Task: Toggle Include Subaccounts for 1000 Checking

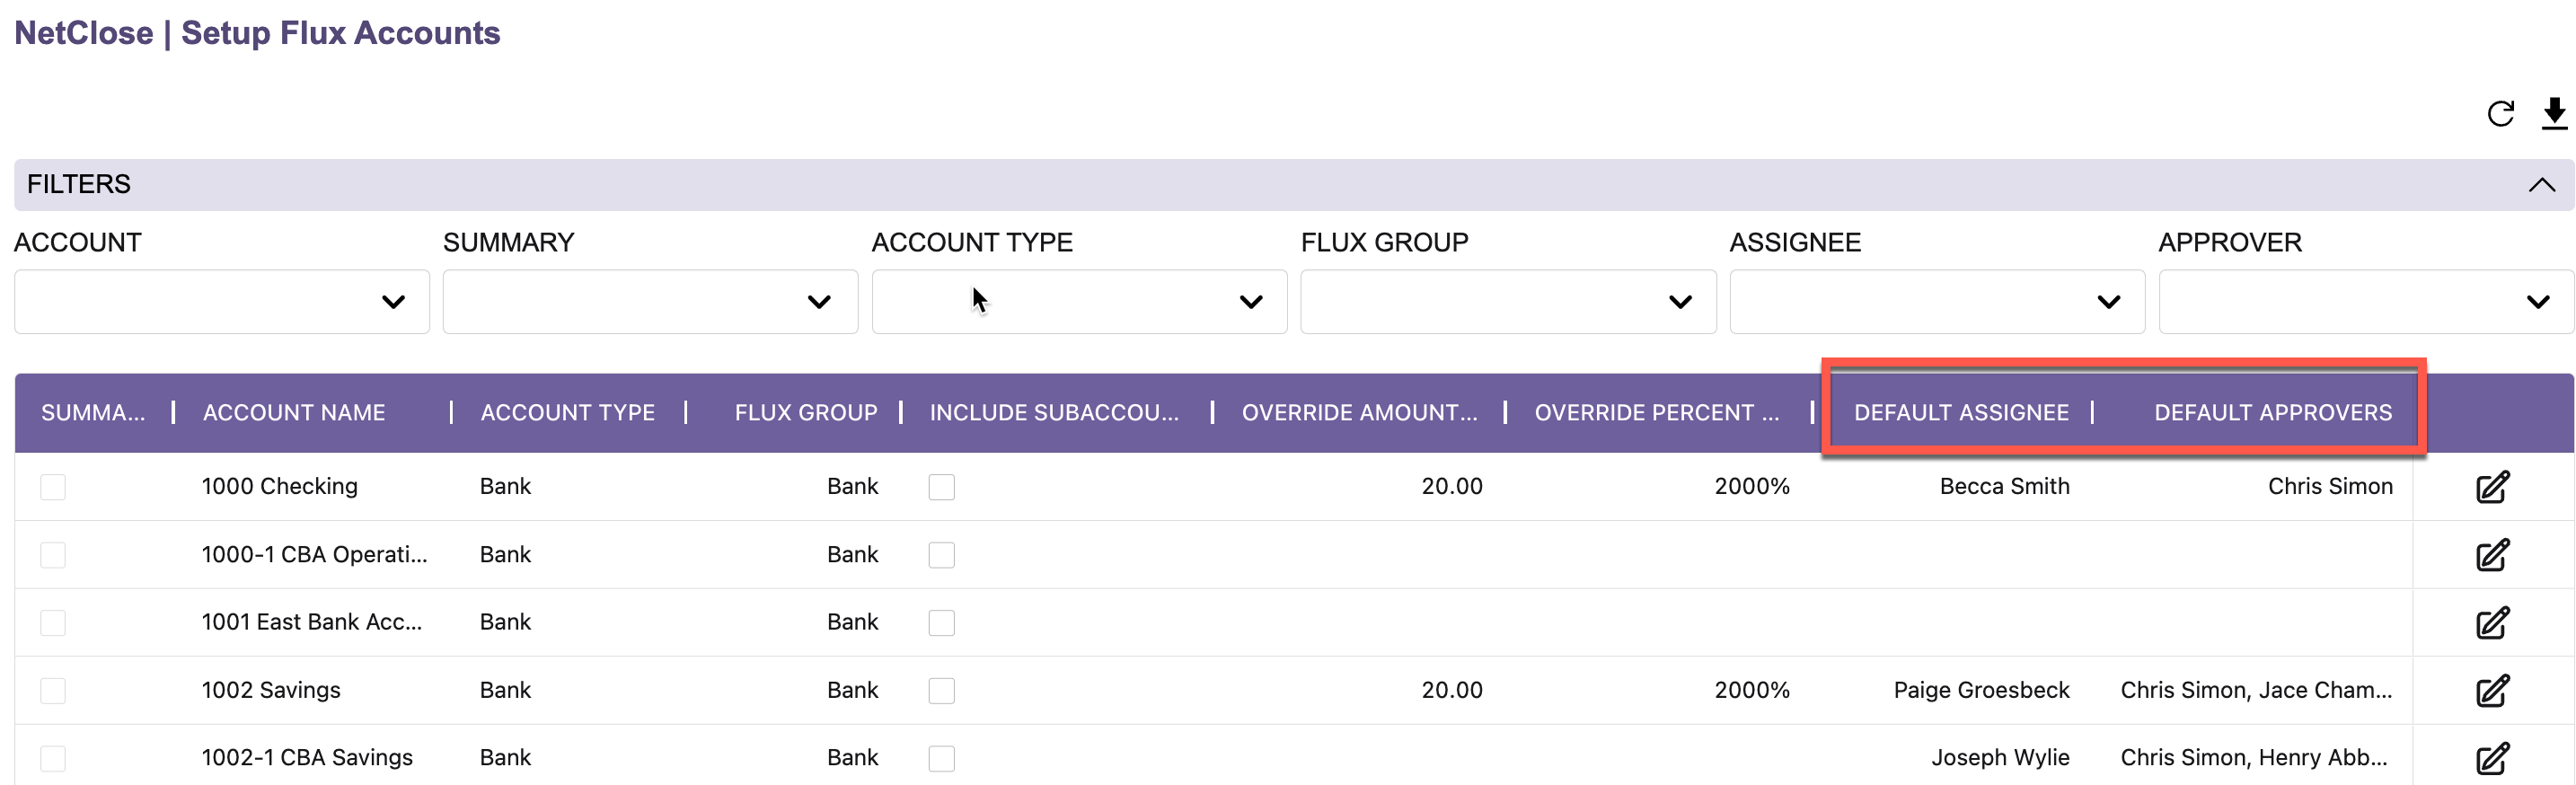Action: click(x=941, y=487)
